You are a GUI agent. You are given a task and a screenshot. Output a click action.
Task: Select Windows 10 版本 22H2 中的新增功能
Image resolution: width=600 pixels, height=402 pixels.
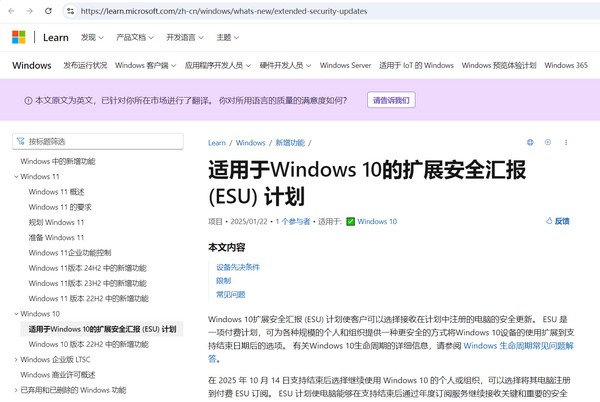88,345
